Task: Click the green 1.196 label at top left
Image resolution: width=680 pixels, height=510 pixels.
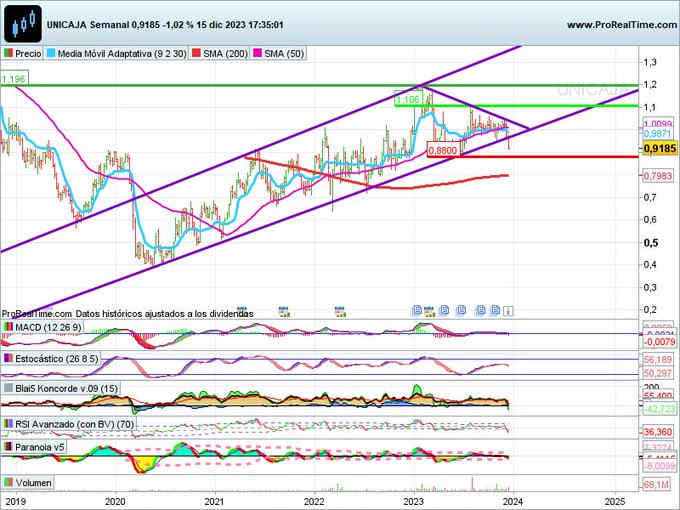Action: (x=14, y=79)
